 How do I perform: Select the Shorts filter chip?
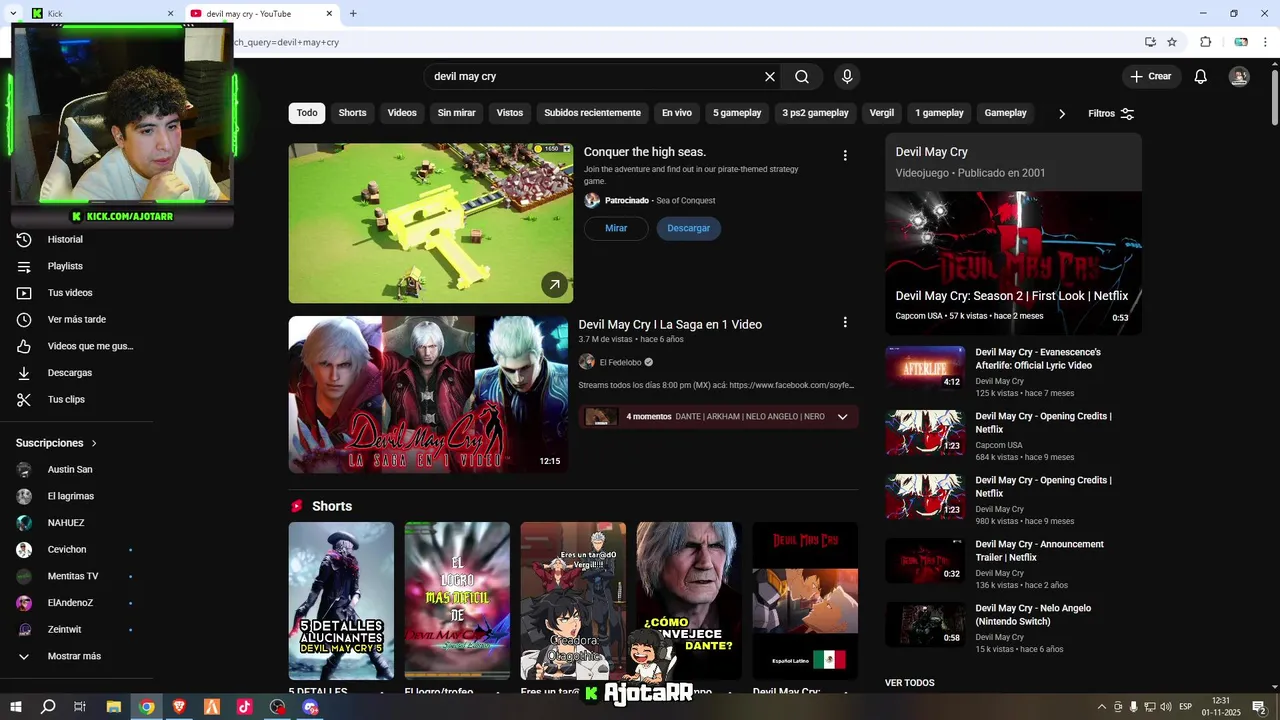point(352,113)
